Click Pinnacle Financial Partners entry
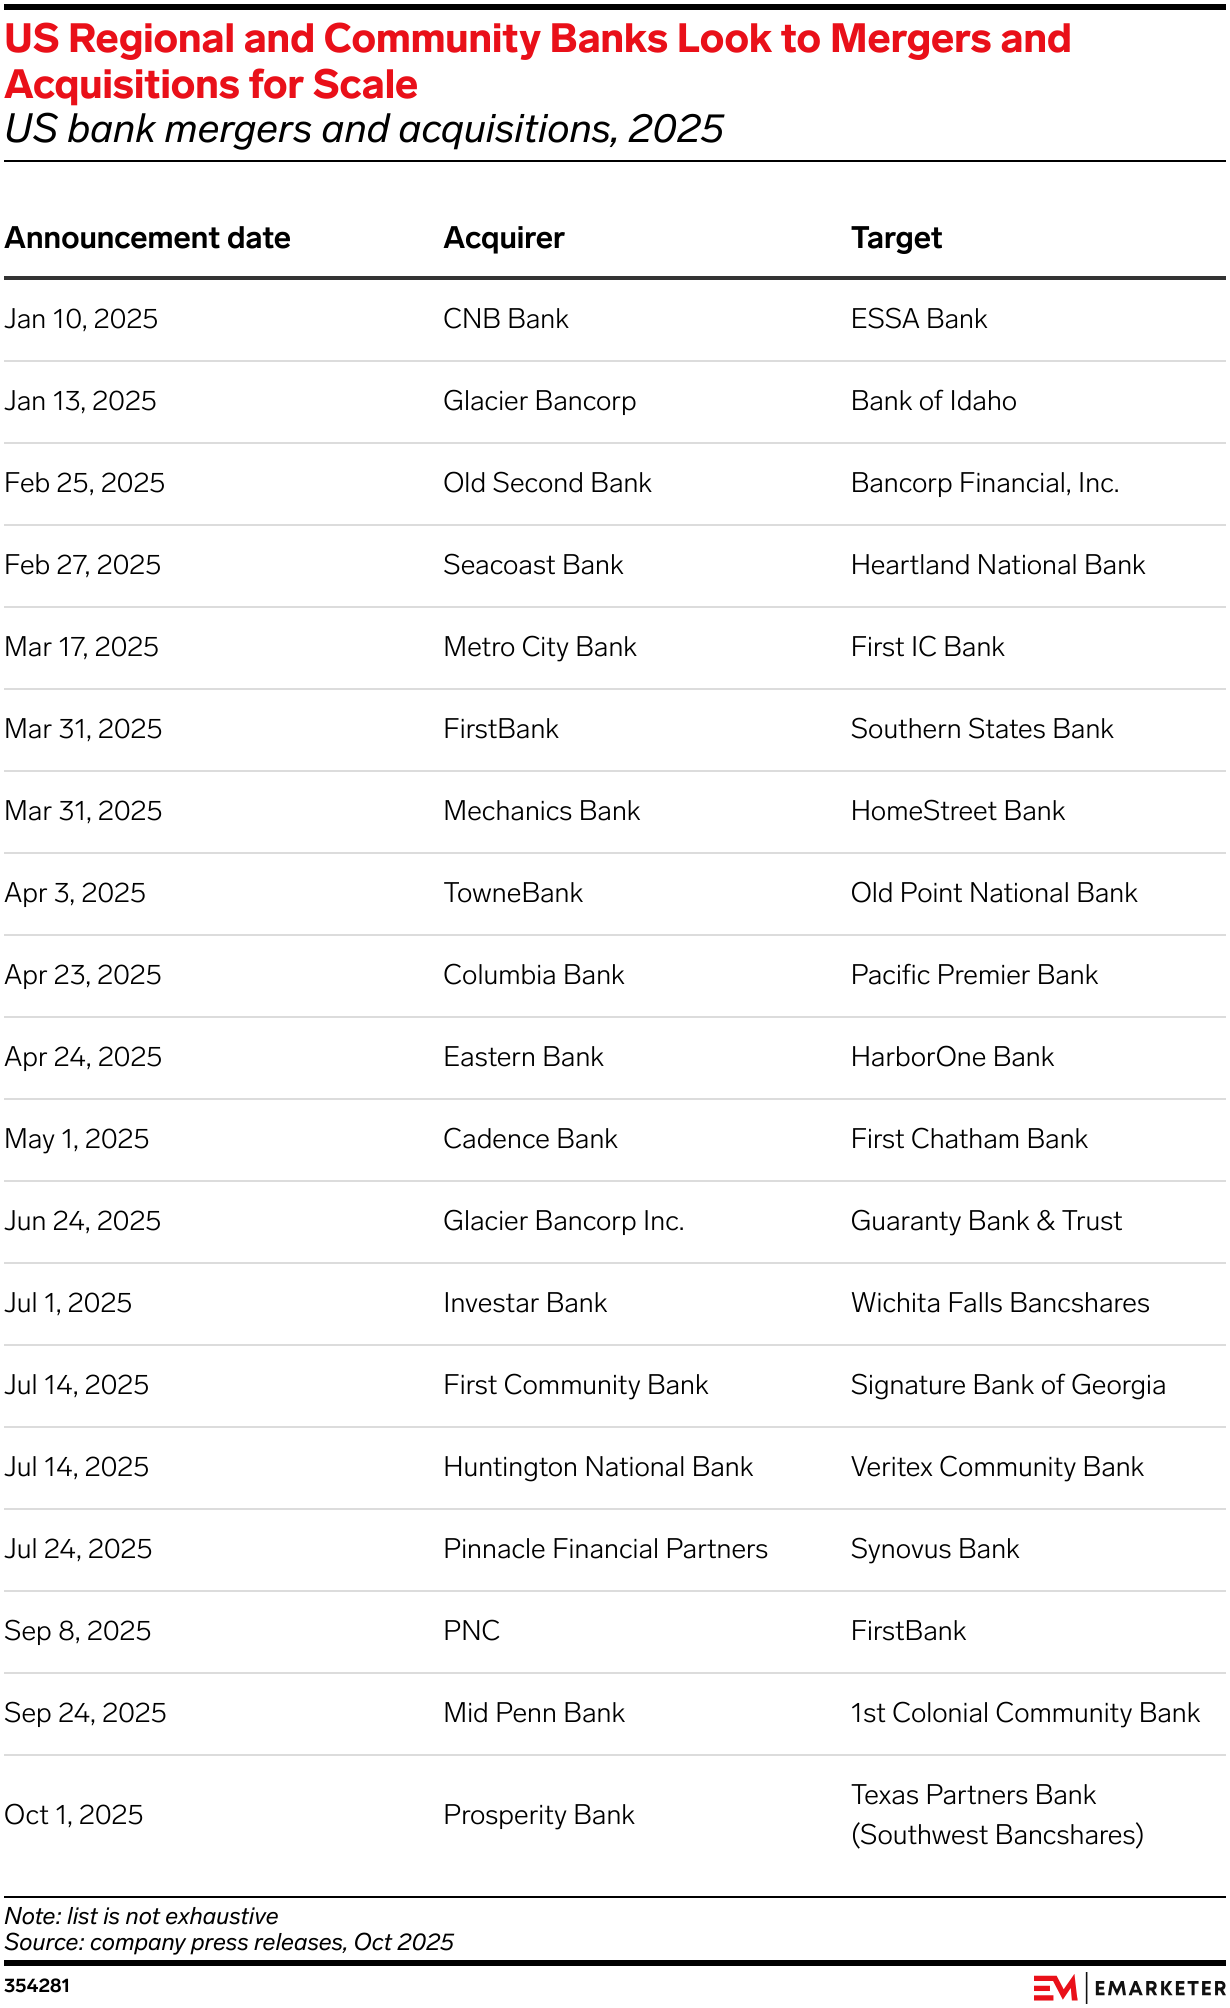 (605, 1549)
